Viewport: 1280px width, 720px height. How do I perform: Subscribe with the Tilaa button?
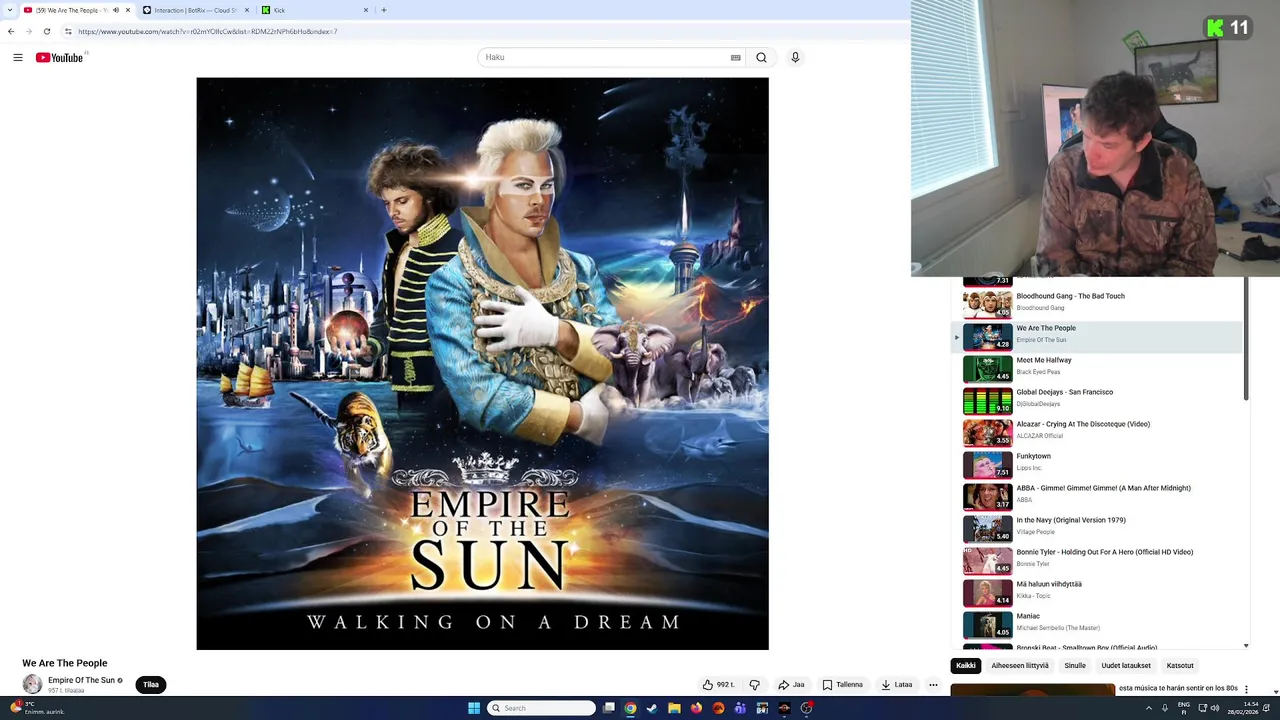click(151, 685)
